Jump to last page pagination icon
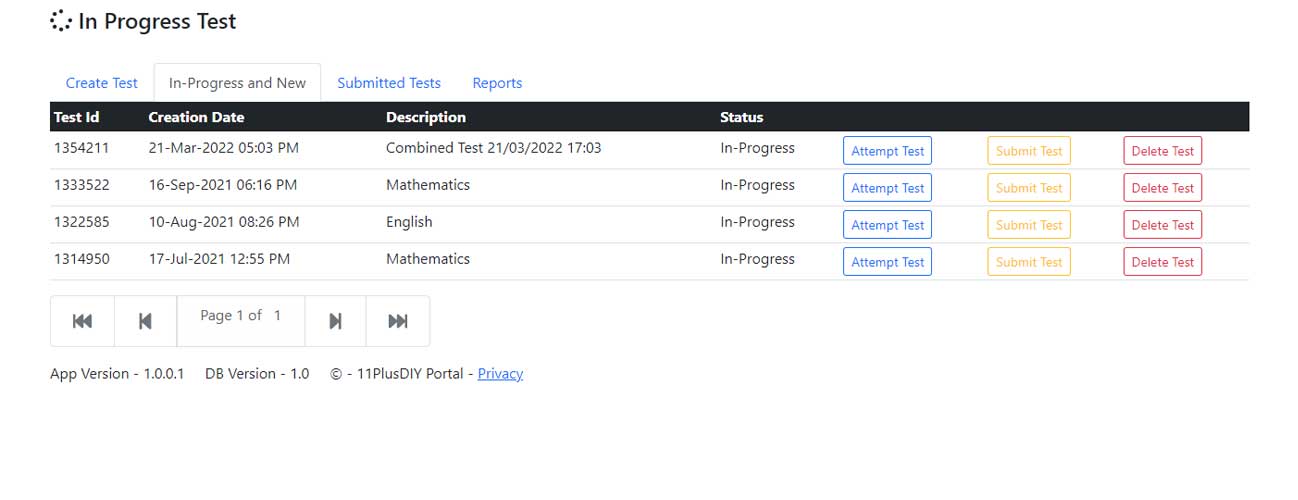 pyautogui.click(x=397, y=321)
